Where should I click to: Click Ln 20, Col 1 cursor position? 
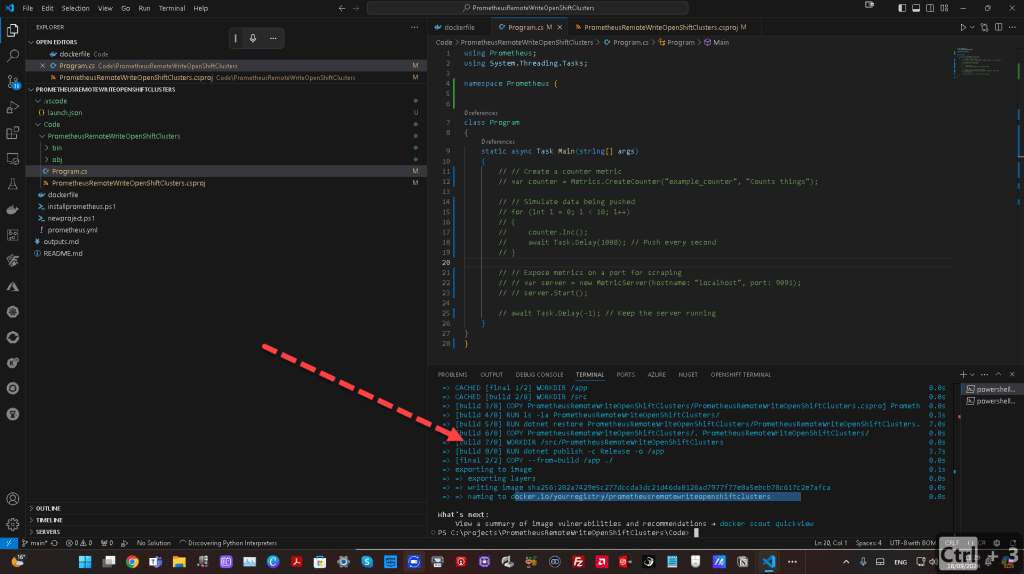[x=830, y=543]
